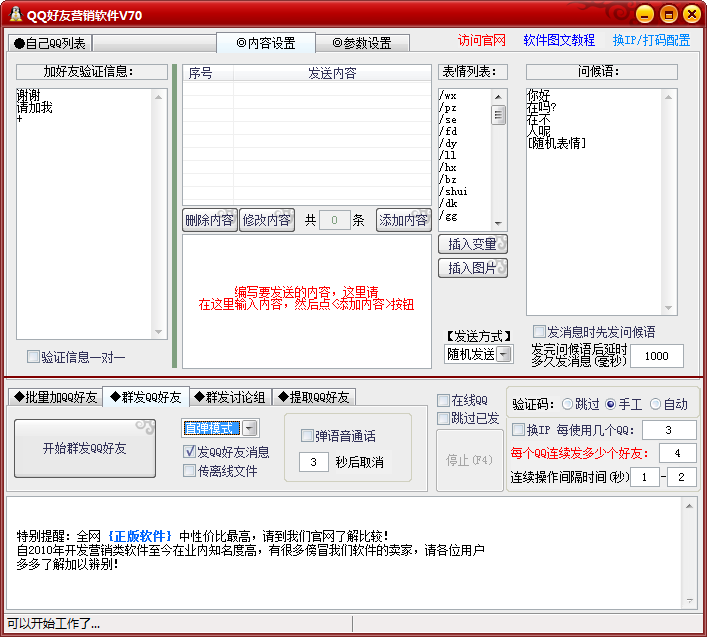Select 自动 captcha radio option
The width and height of the screenshot is (707, 637).
(x=655, y=404)
